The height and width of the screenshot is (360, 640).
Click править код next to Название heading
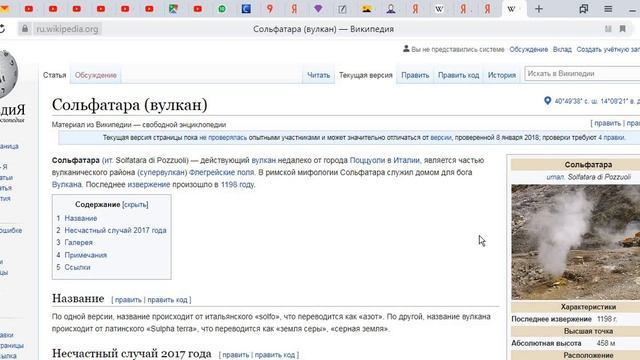pos(167,300)
